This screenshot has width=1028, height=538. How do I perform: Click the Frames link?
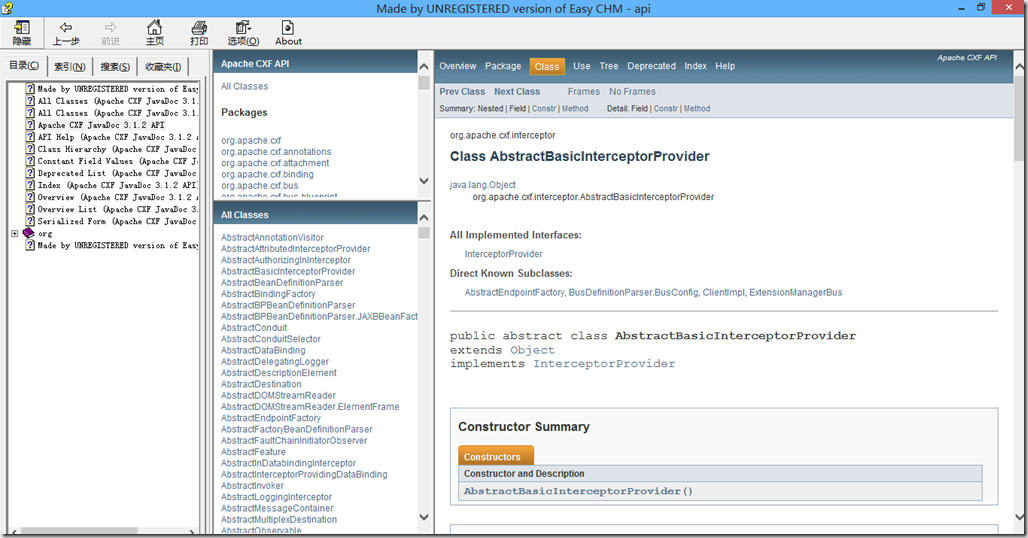pos(583,92)
